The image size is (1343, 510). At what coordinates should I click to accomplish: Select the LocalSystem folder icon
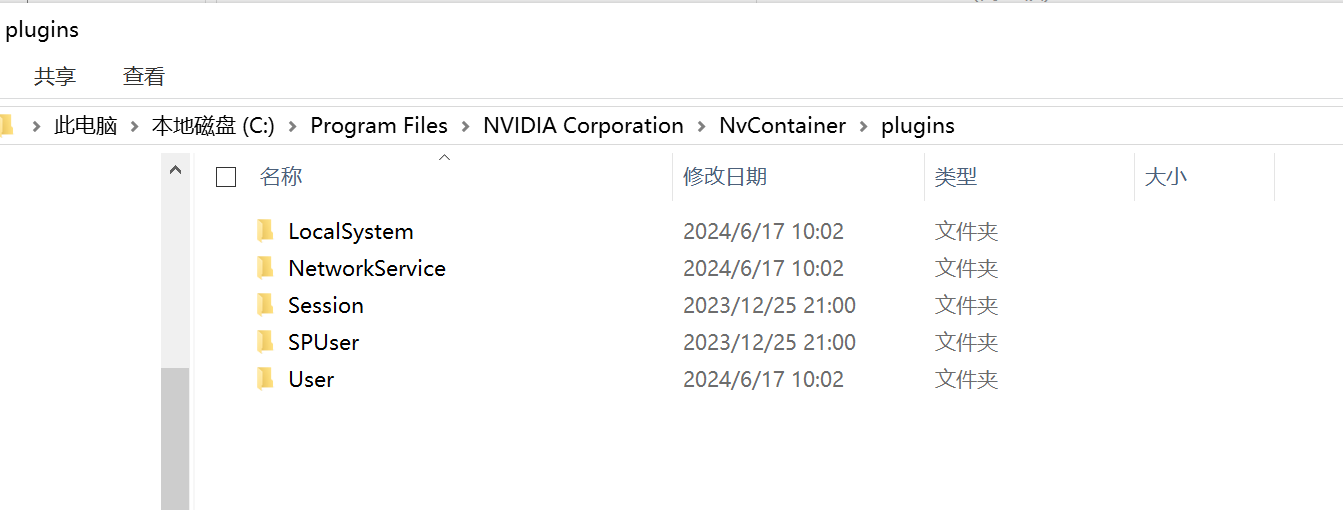click(x=265, y=231)
